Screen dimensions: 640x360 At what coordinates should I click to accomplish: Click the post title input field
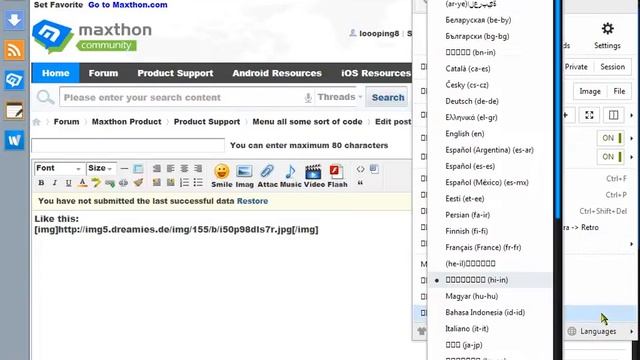[128, 145]
